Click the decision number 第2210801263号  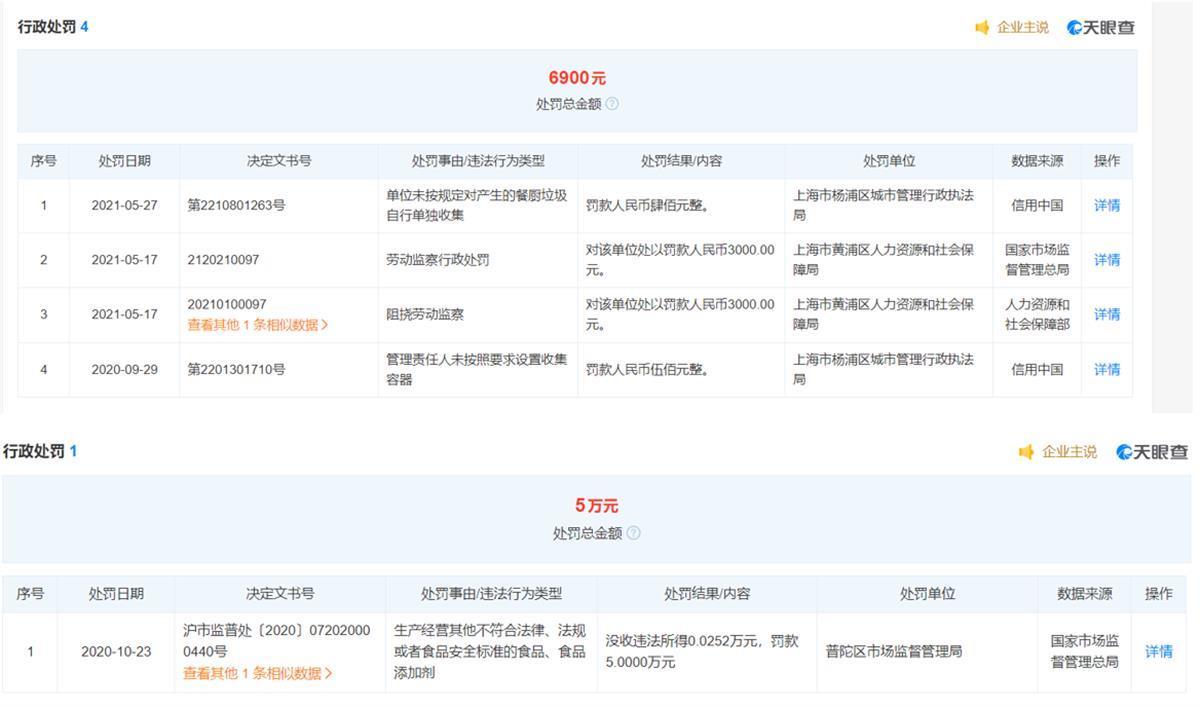tap(236, 205)
